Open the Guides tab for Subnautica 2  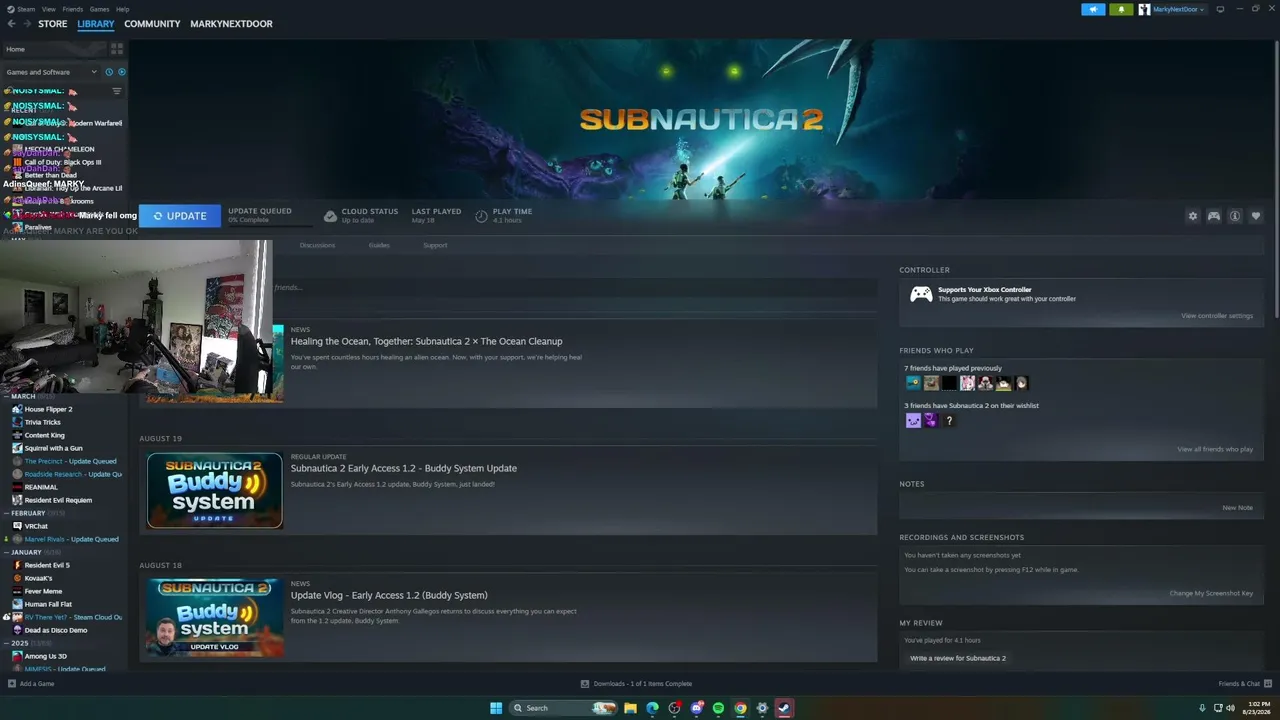(x=379, y=245)
